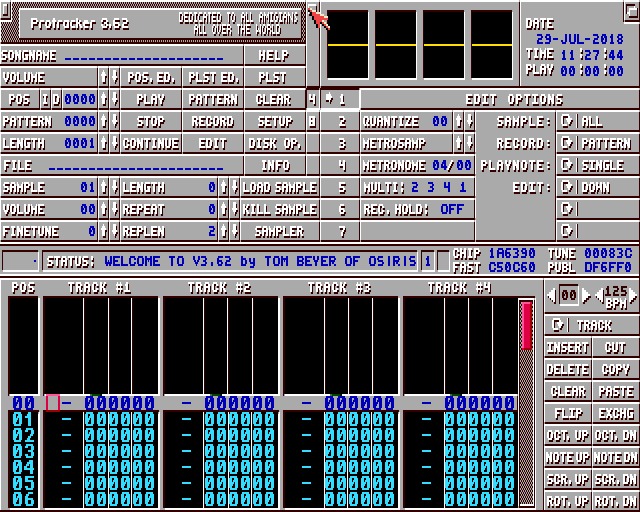Viewport: 640px width, 512px height.
Task: Click NOTE DN transpose button
Action: 616,458
